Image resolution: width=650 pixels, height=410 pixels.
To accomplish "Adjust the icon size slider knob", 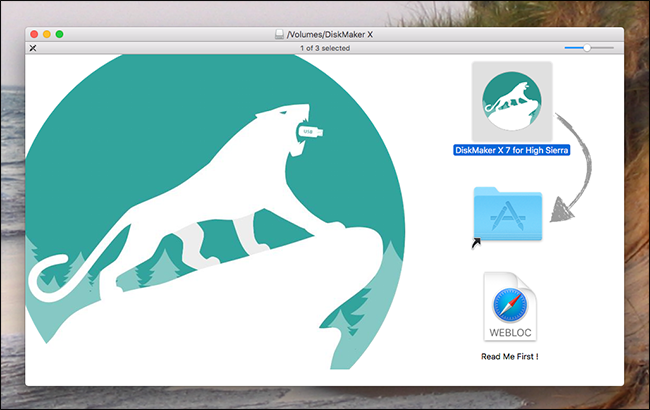I will coord(587,48).
